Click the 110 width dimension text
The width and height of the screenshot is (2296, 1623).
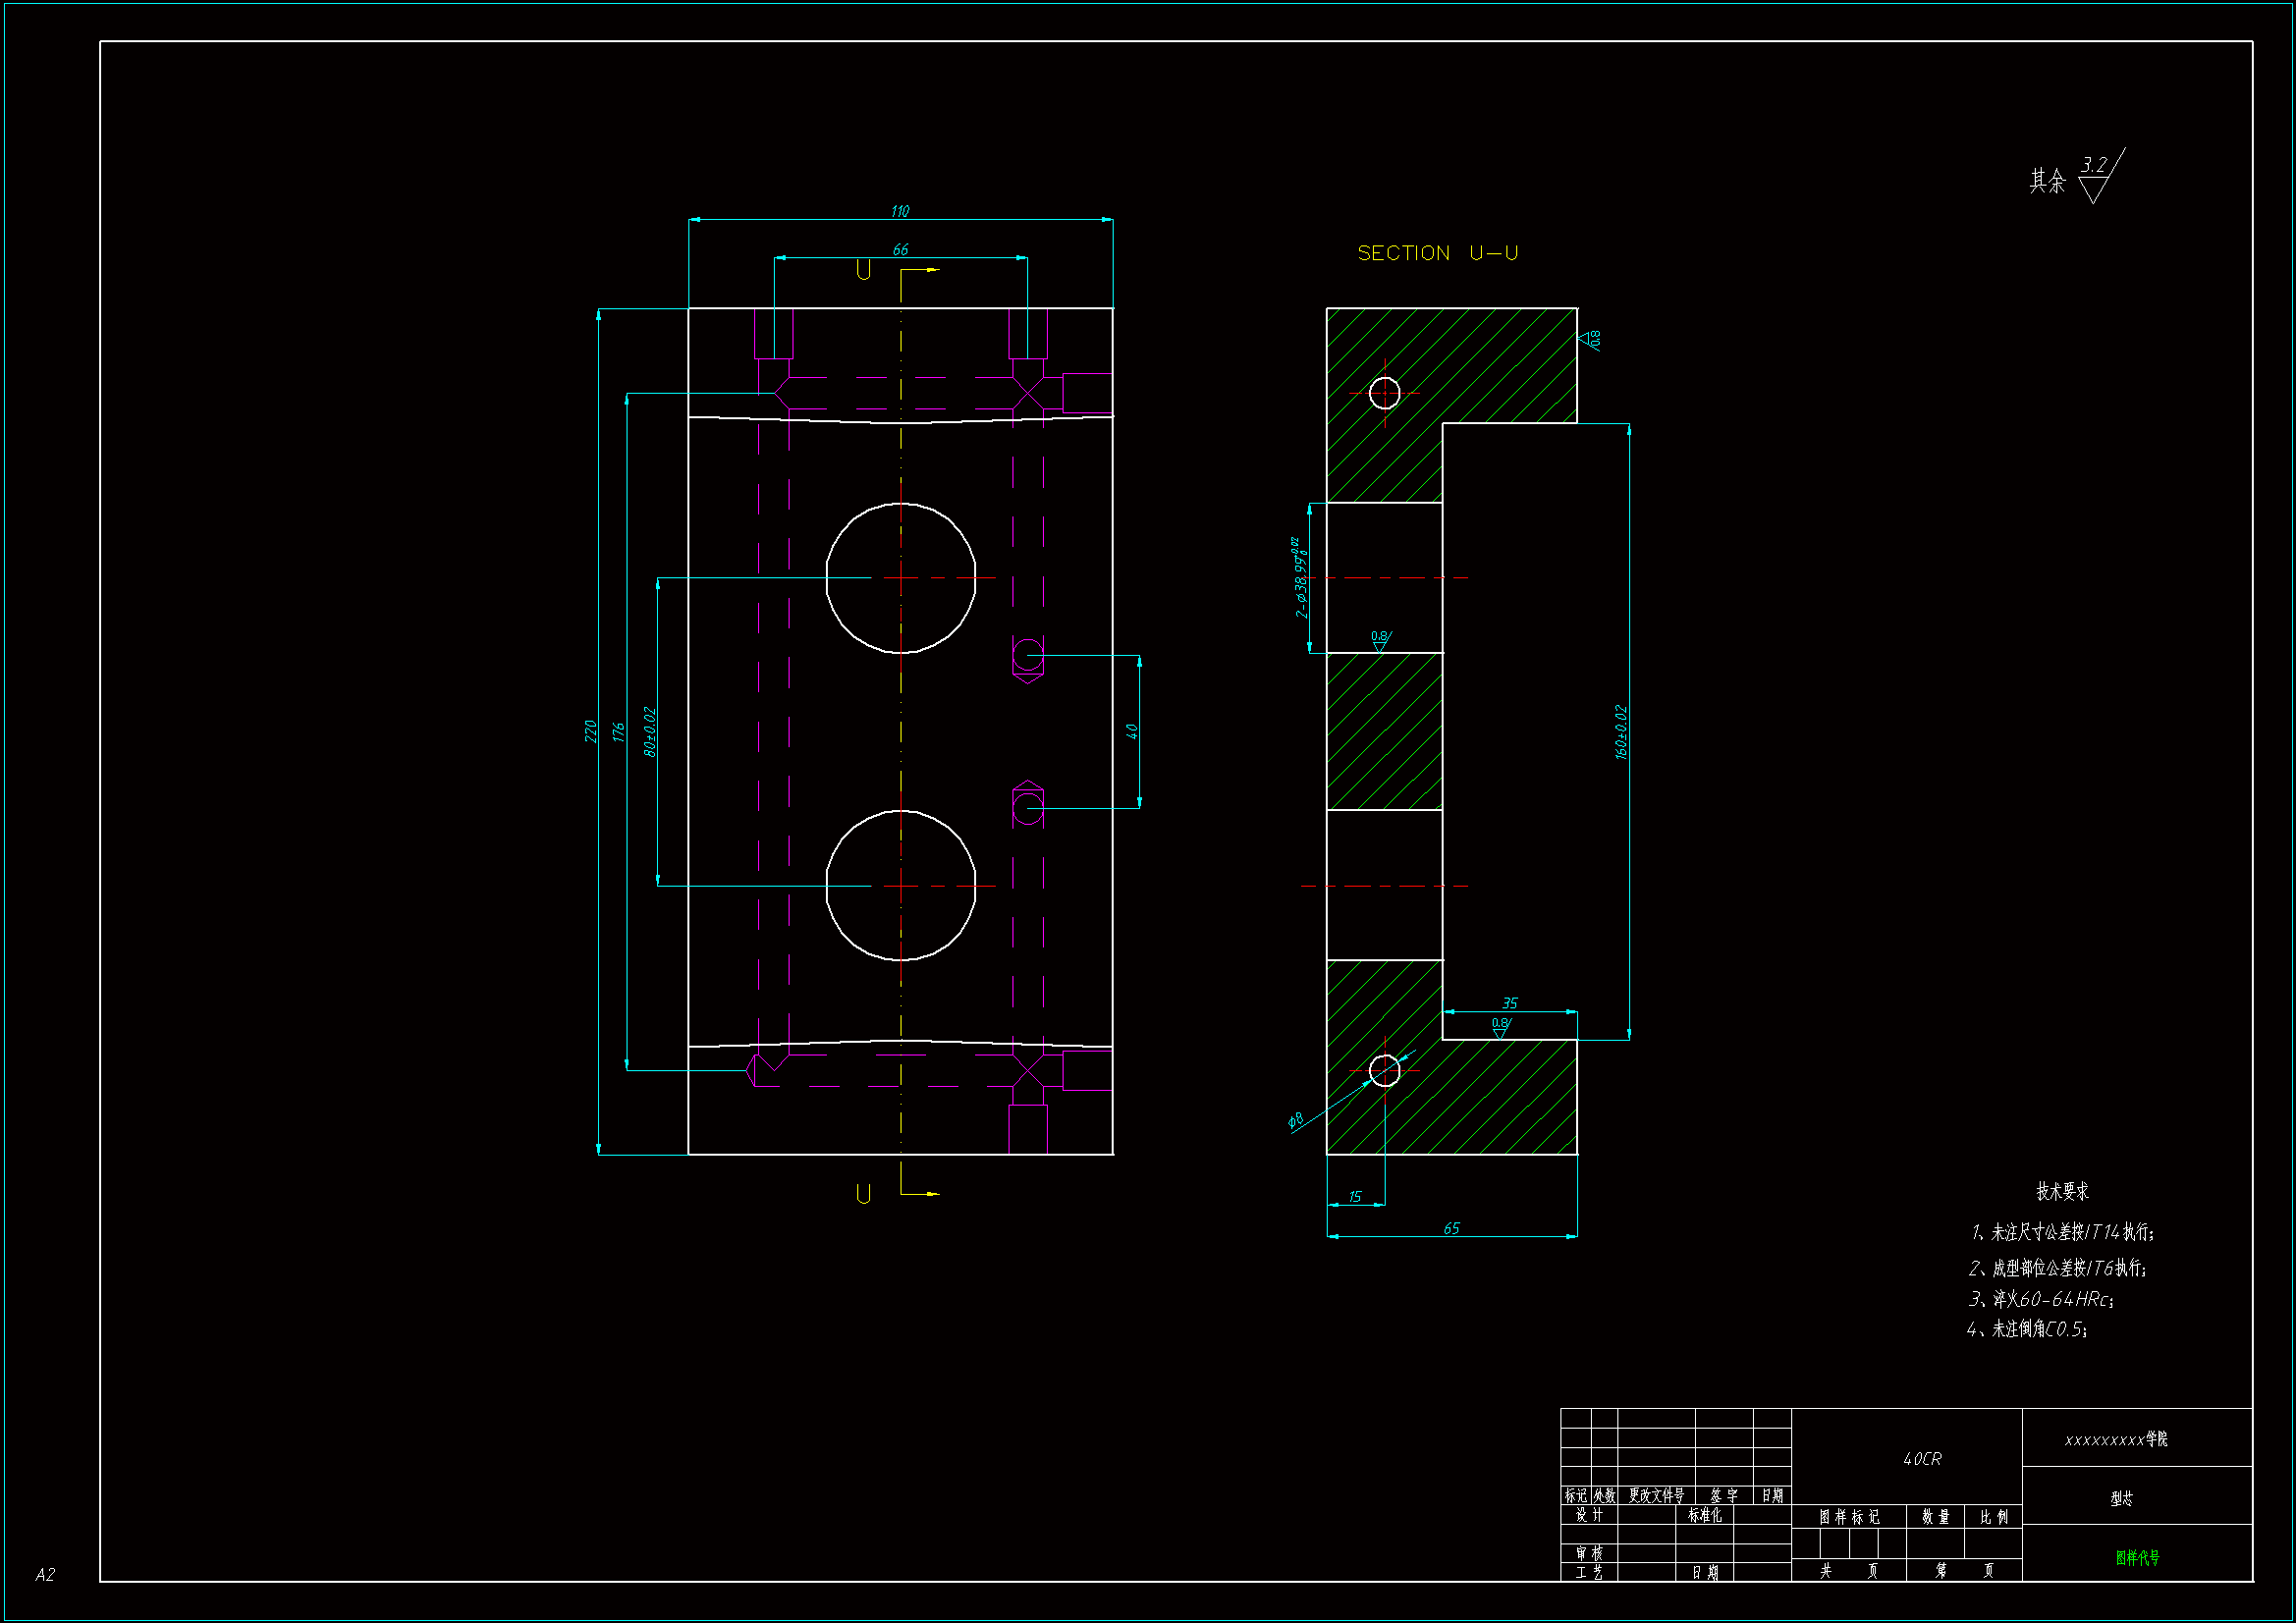[x=900, y=211]
